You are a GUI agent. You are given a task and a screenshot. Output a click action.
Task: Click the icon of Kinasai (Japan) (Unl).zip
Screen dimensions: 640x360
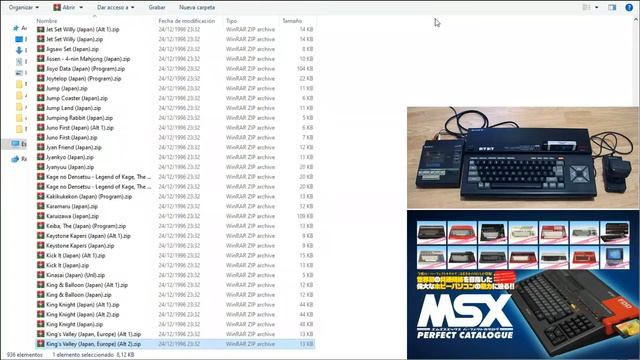pos(40,275)
